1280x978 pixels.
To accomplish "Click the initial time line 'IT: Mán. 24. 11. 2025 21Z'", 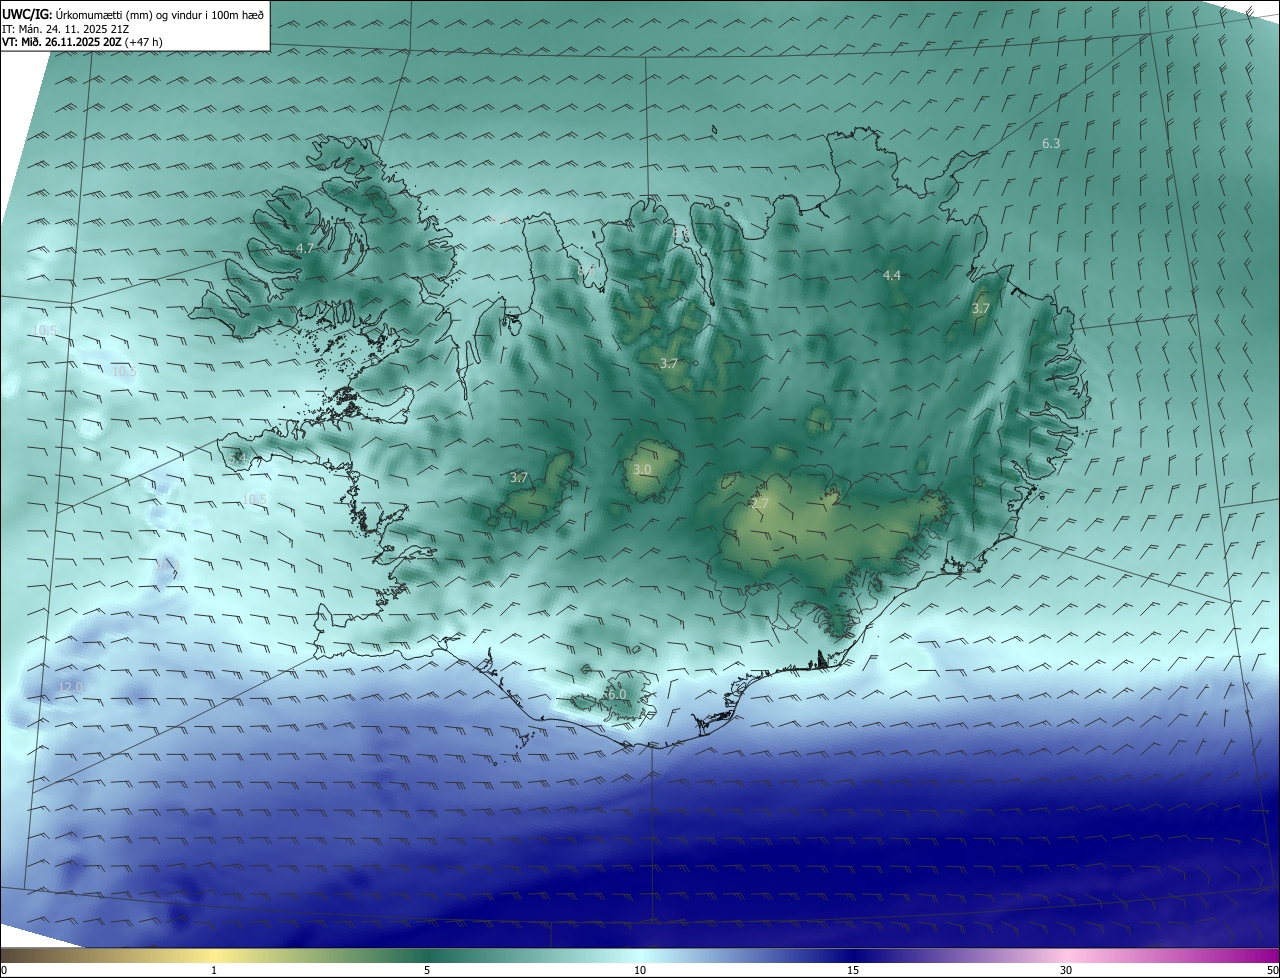I will [x=64, y=29].
